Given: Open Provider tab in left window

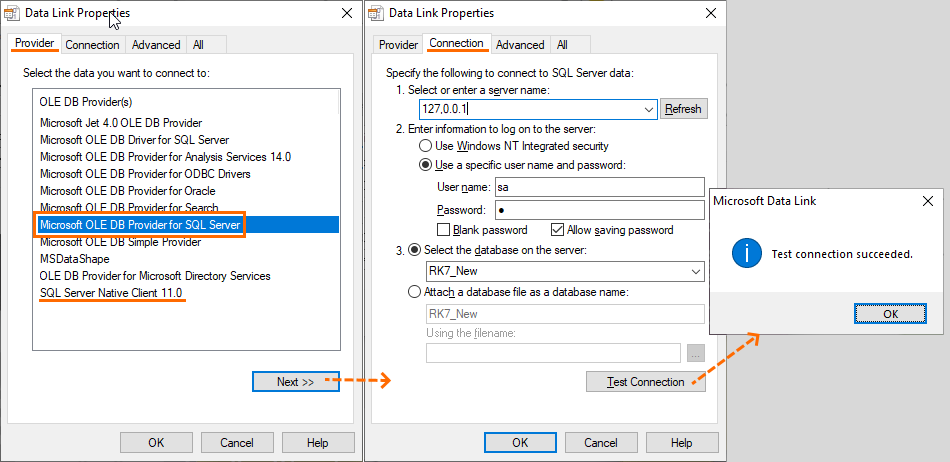Looking at the screenshot, I should 35,44.
